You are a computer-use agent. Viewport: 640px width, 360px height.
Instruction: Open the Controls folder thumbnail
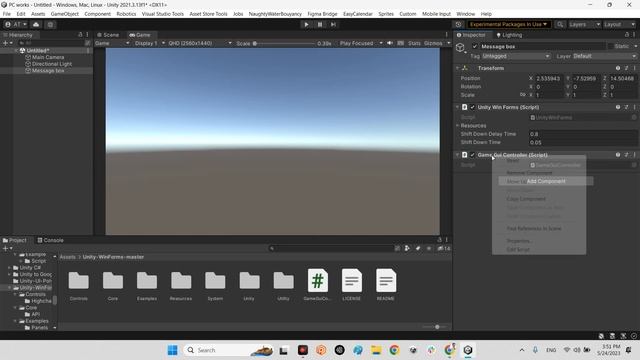point(78,281)
